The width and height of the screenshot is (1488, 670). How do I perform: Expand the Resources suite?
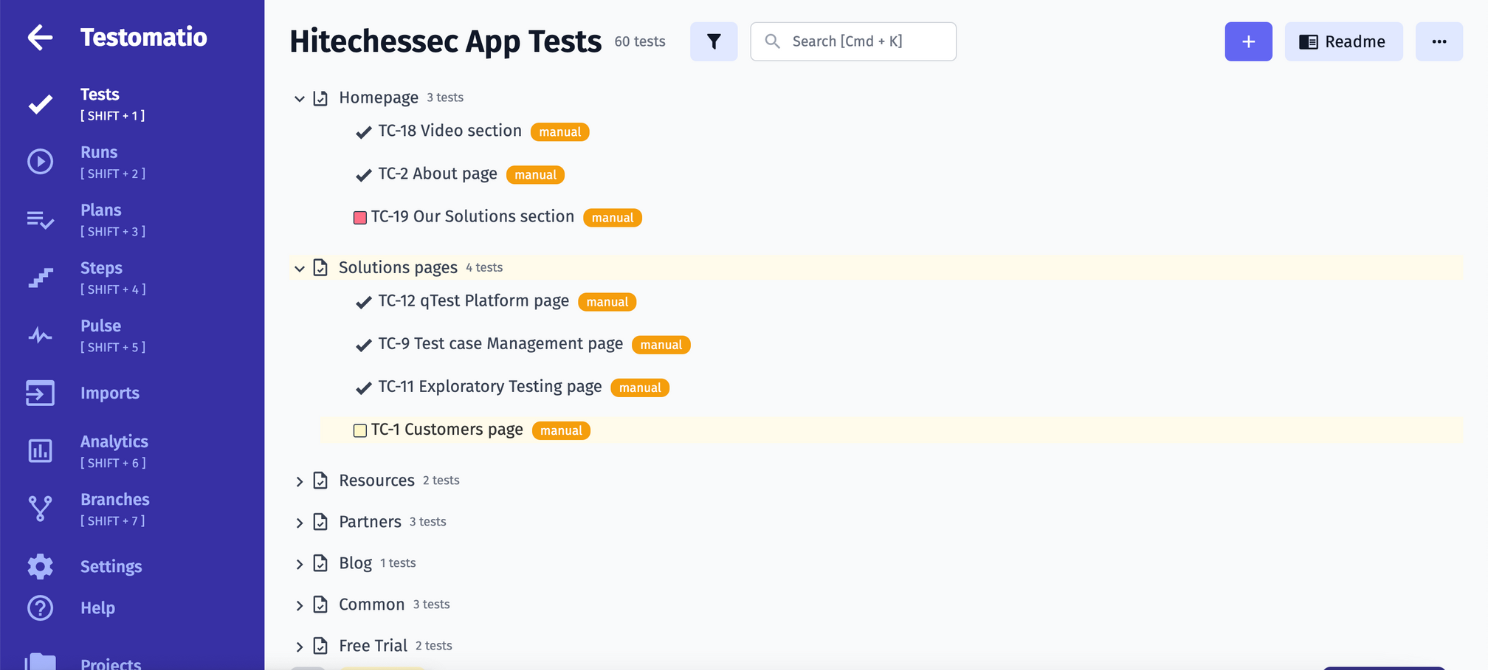(x=299, y=480)
